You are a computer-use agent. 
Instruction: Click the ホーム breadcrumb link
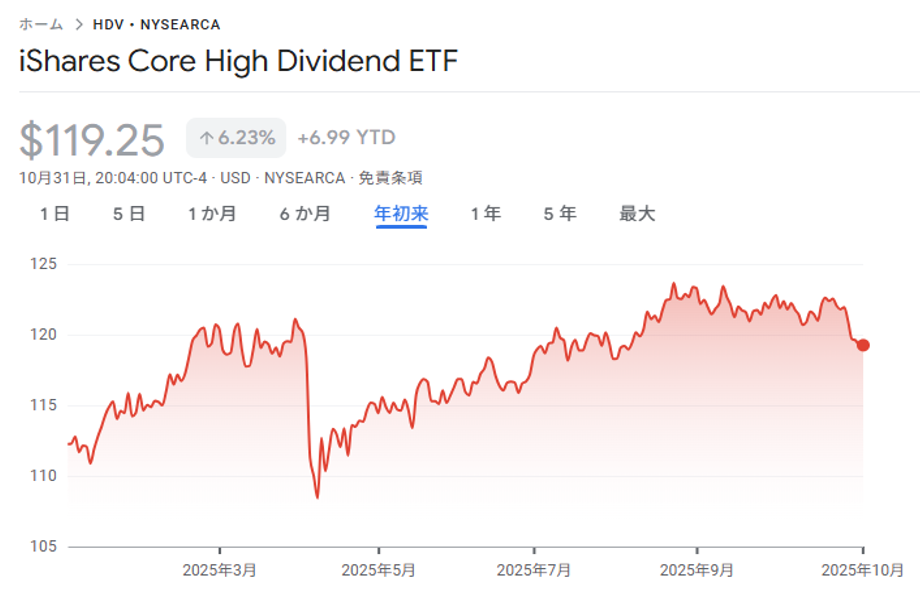click(x=41, y=24)
